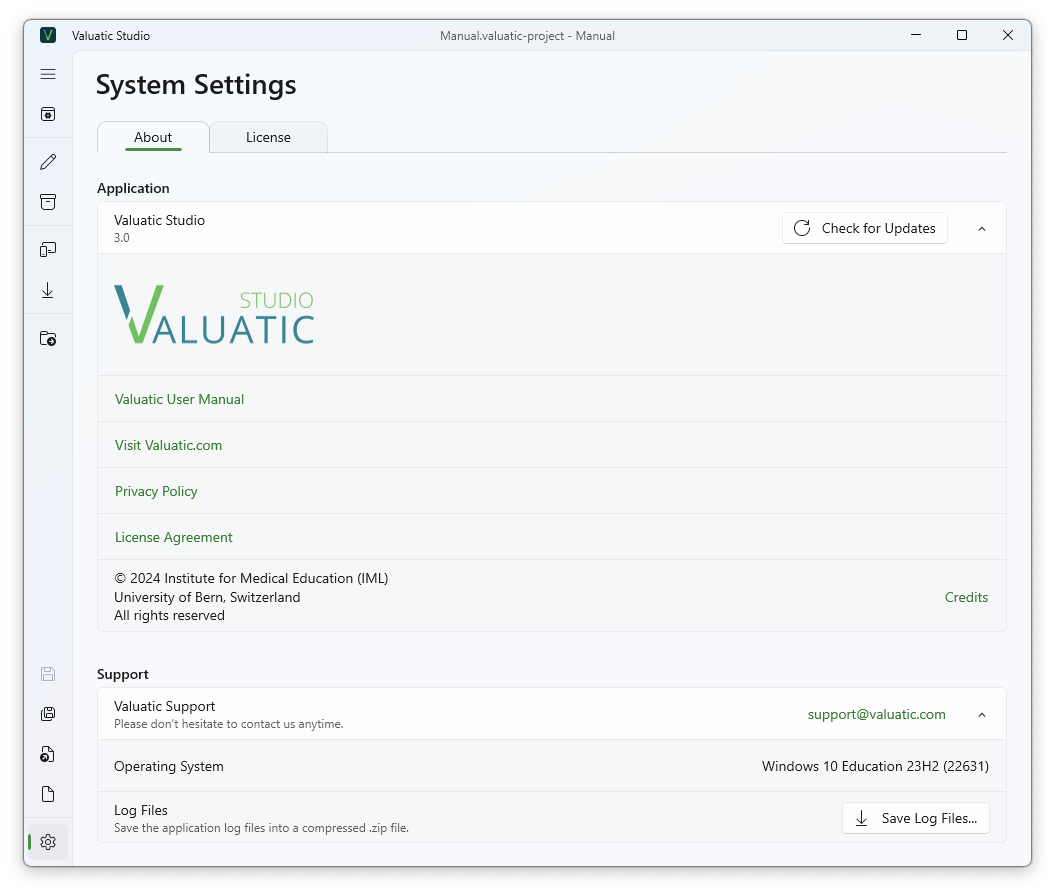Maximize the Valuatic Studio window
Viewport: 1055px width, 894px height.
pos(961,35)
